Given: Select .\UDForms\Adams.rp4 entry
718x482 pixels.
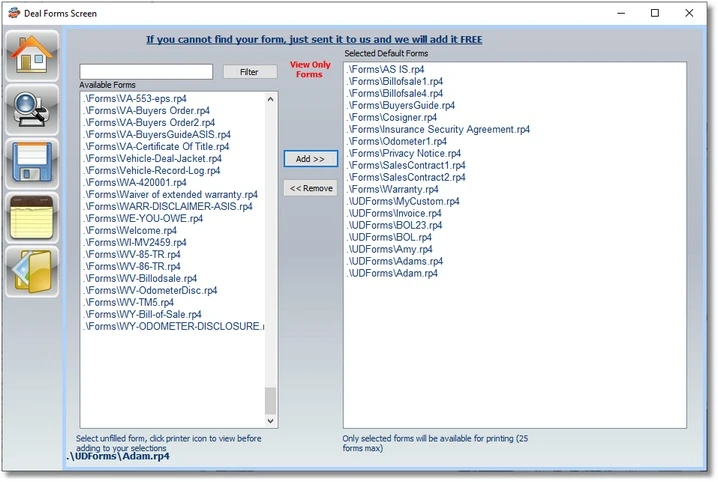Looking at the screenshot, I should [395, 261].
